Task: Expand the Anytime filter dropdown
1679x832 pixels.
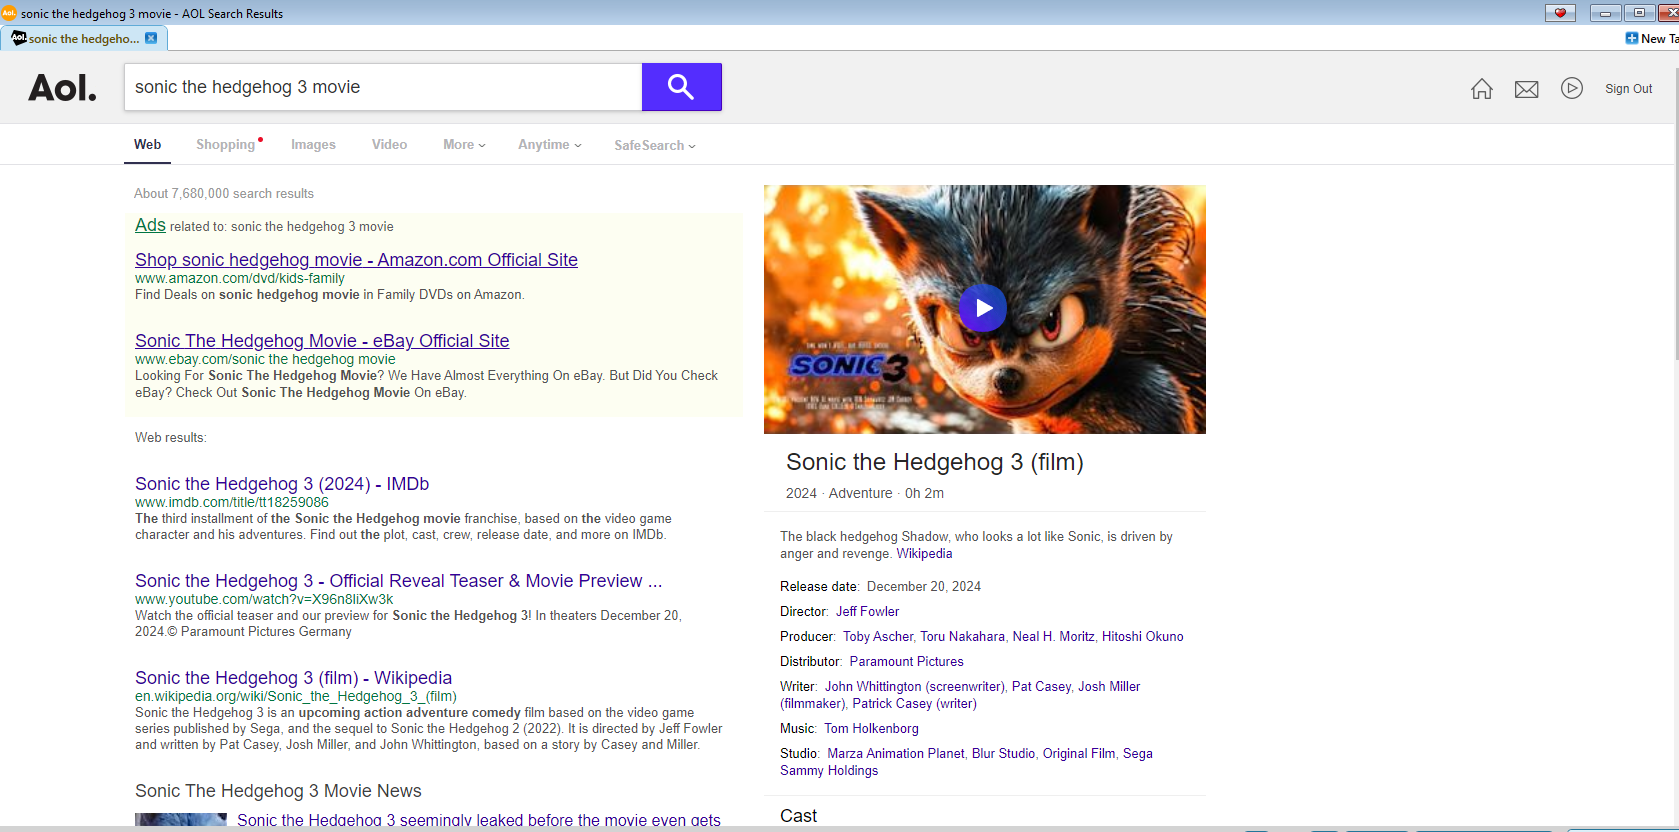Action: [549, 144]
